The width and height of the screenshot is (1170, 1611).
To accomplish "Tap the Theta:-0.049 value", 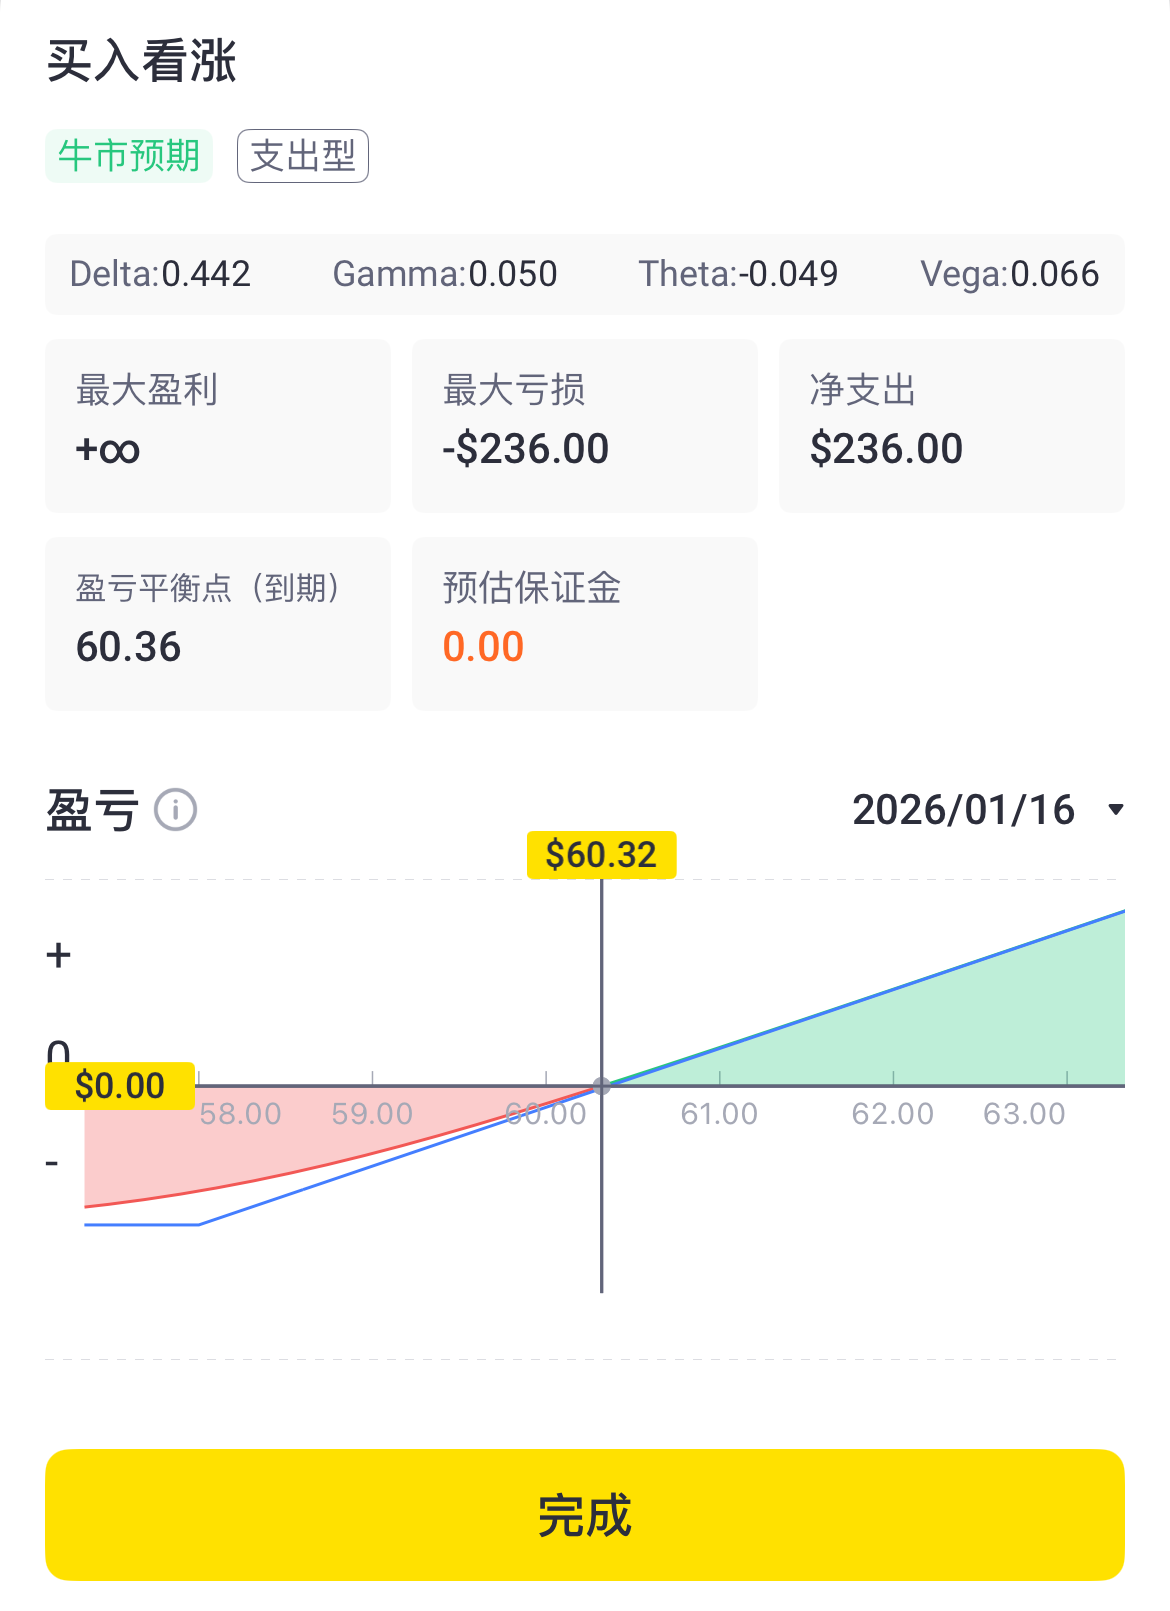I will coord(738,274).
